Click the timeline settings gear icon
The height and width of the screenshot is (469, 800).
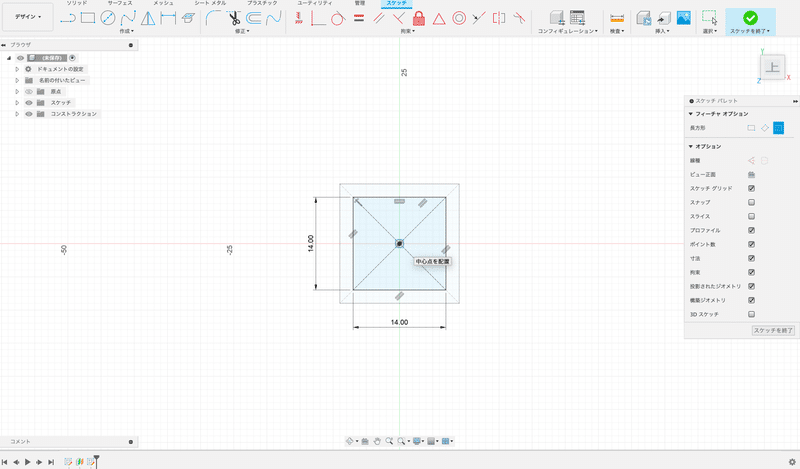[792, 462]
